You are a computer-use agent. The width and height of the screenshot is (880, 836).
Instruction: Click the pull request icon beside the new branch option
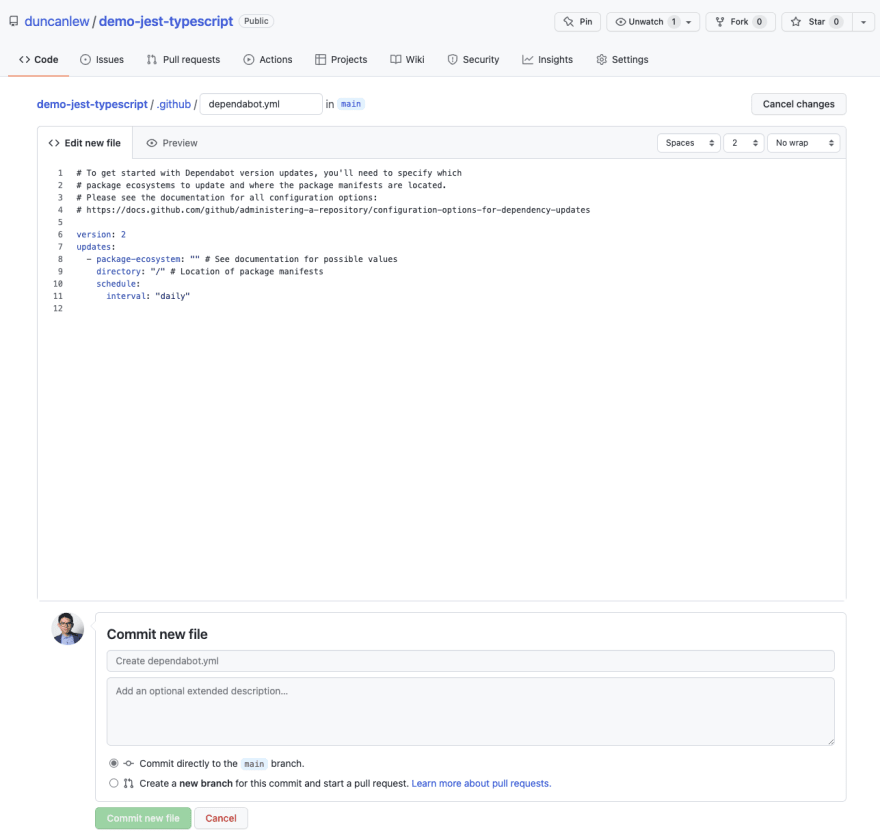(129, 783)
